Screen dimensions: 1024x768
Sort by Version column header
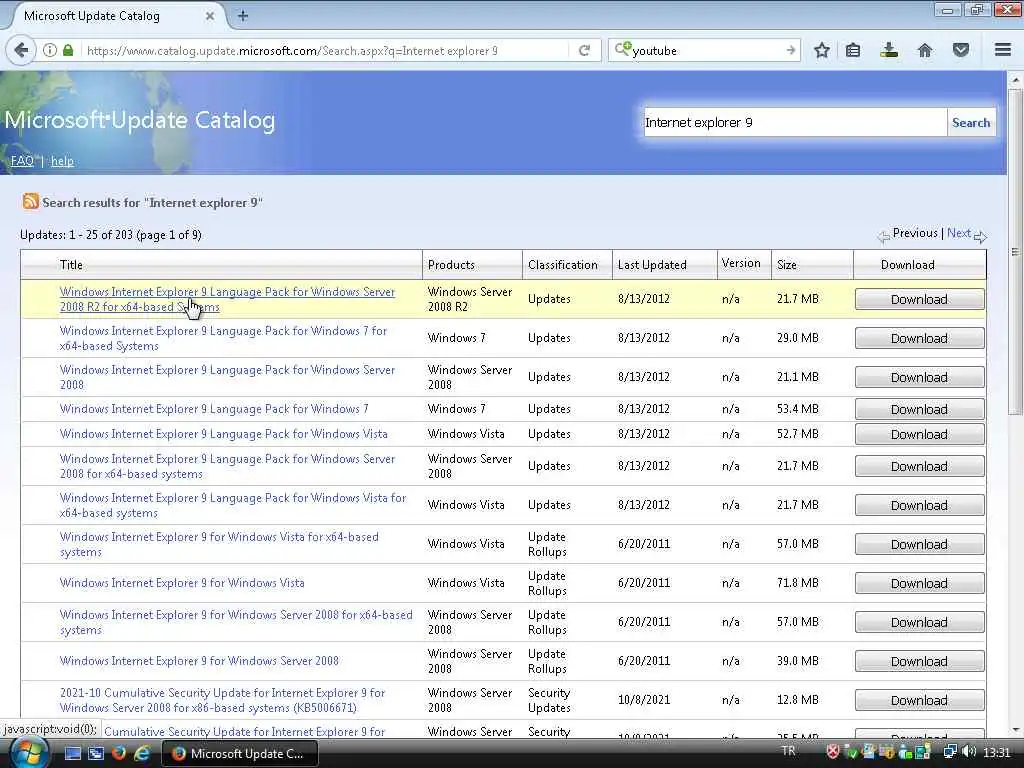coord(741,263)
